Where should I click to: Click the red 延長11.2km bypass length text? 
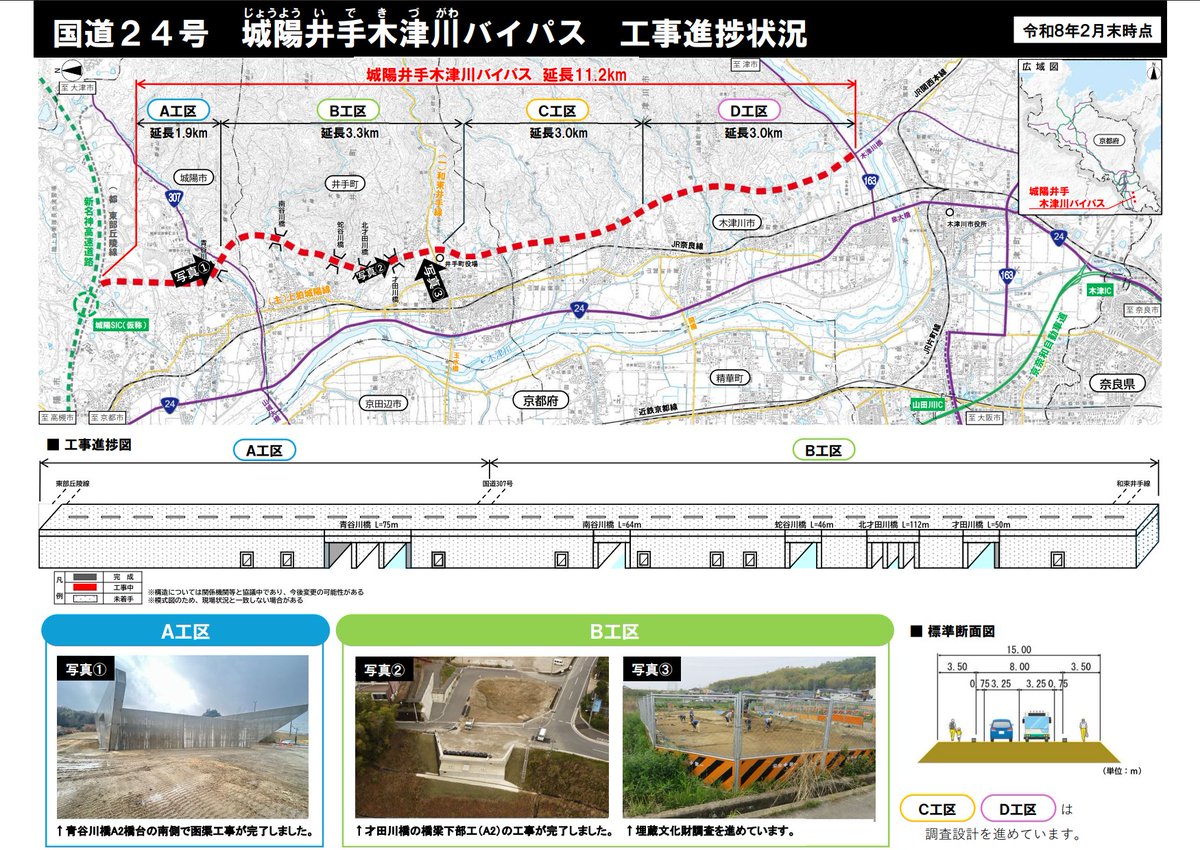point(497,74)
